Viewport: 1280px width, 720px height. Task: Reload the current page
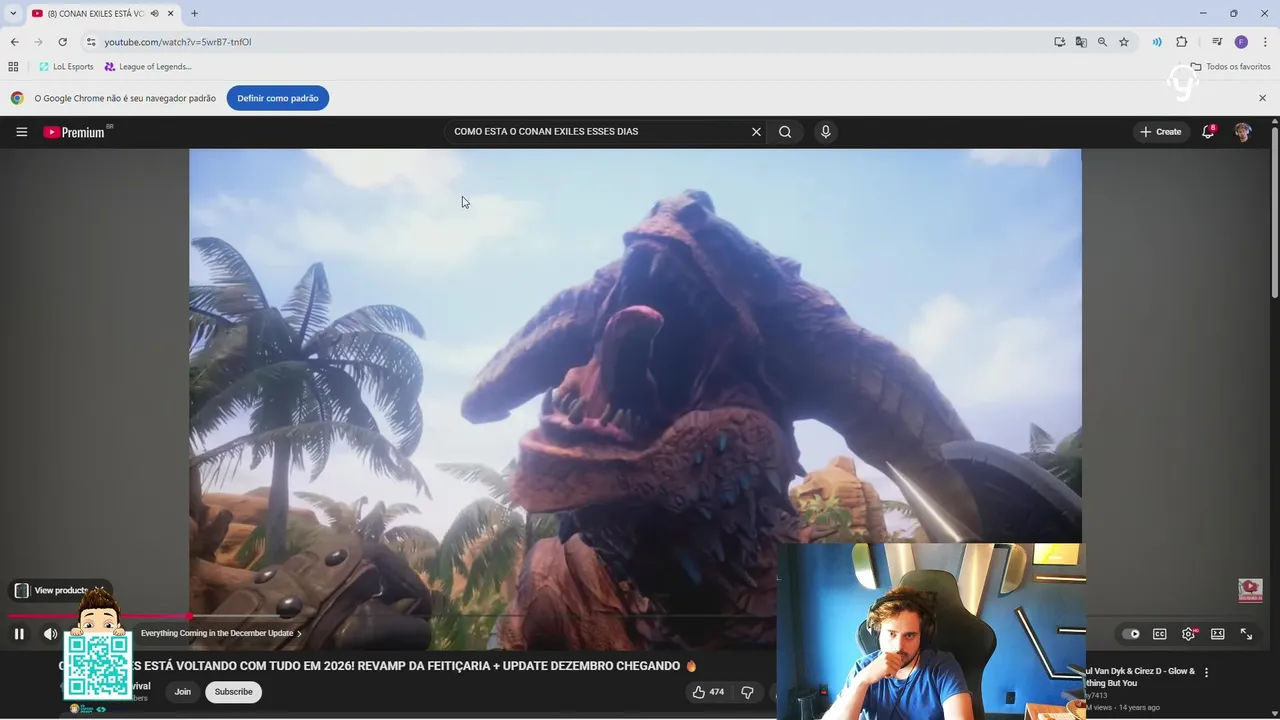click(x=62, y=42)
